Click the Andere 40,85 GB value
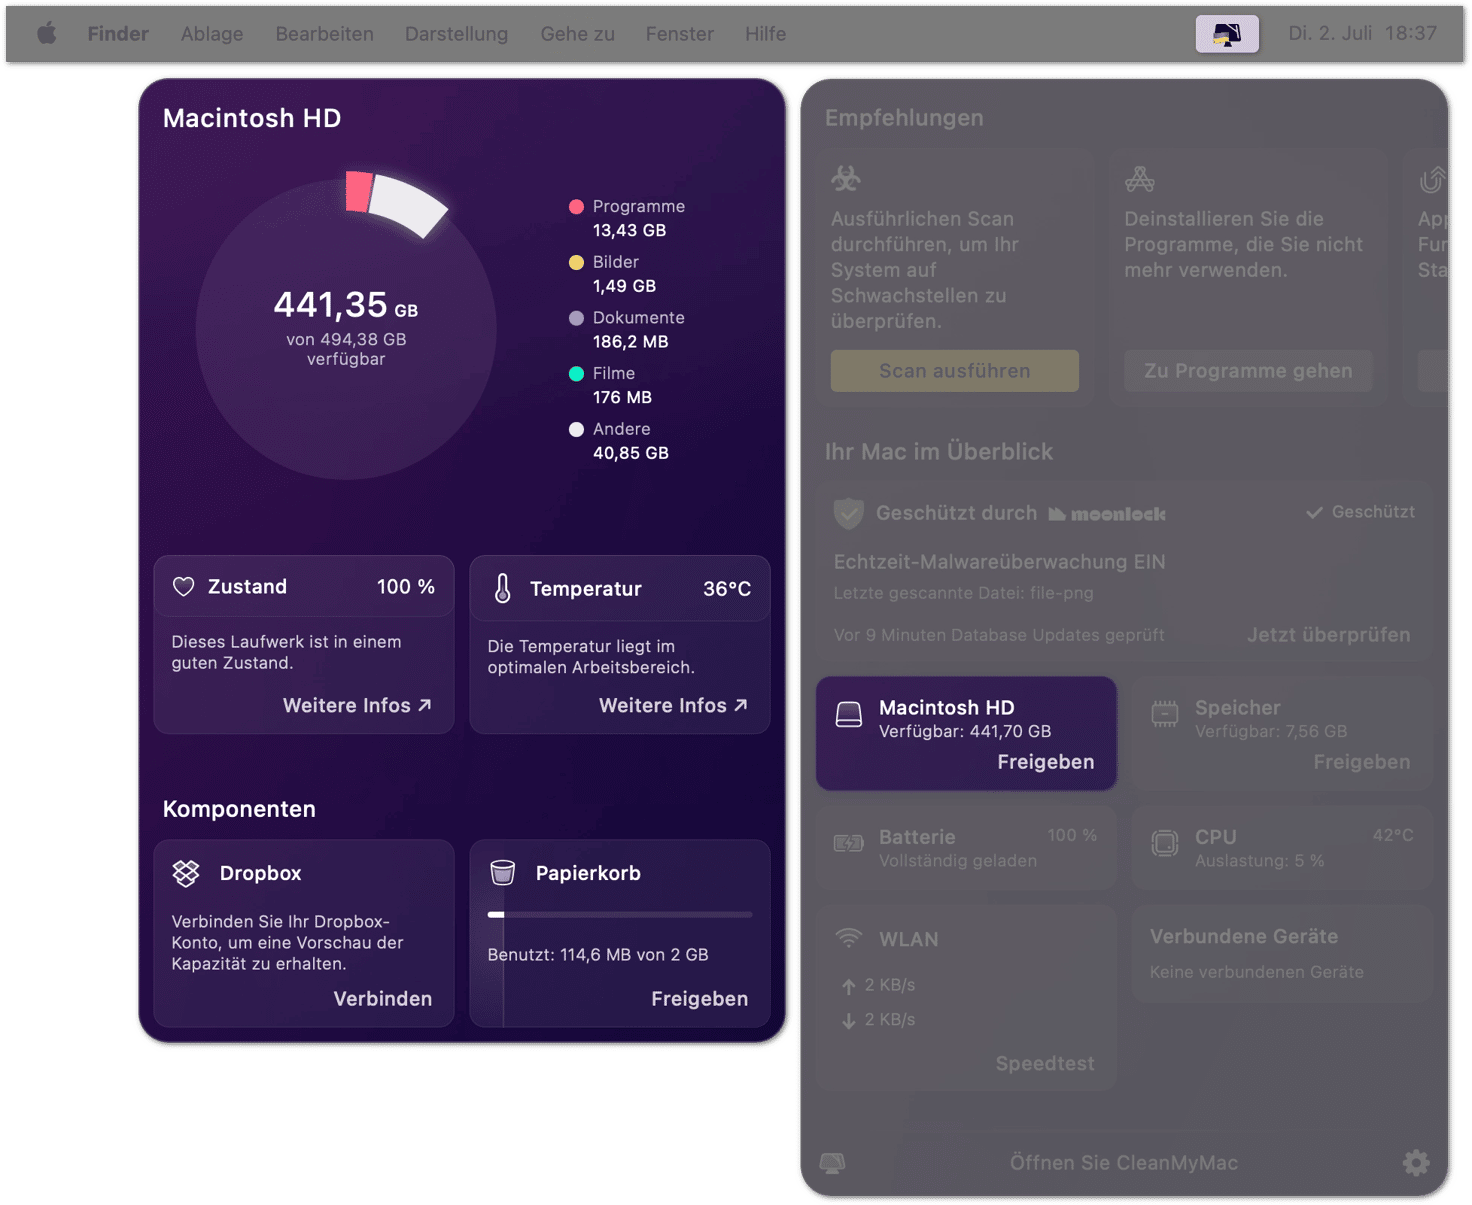 631,453
